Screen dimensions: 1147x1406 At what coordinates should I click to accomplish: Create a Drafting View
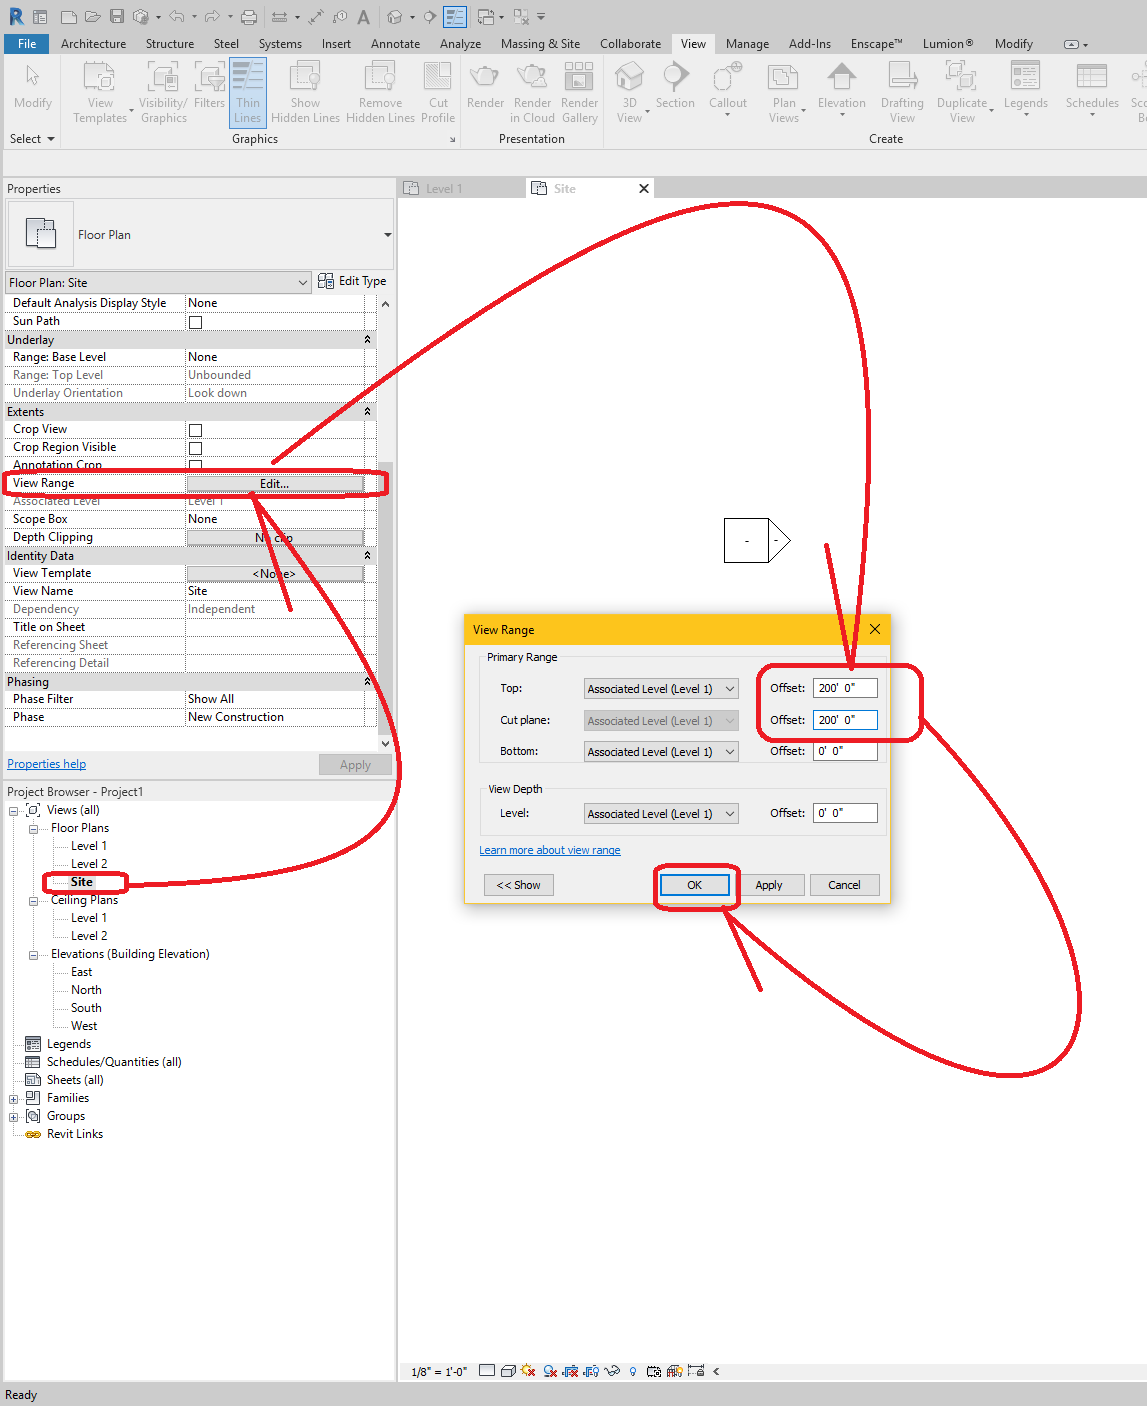pos(902,91)
